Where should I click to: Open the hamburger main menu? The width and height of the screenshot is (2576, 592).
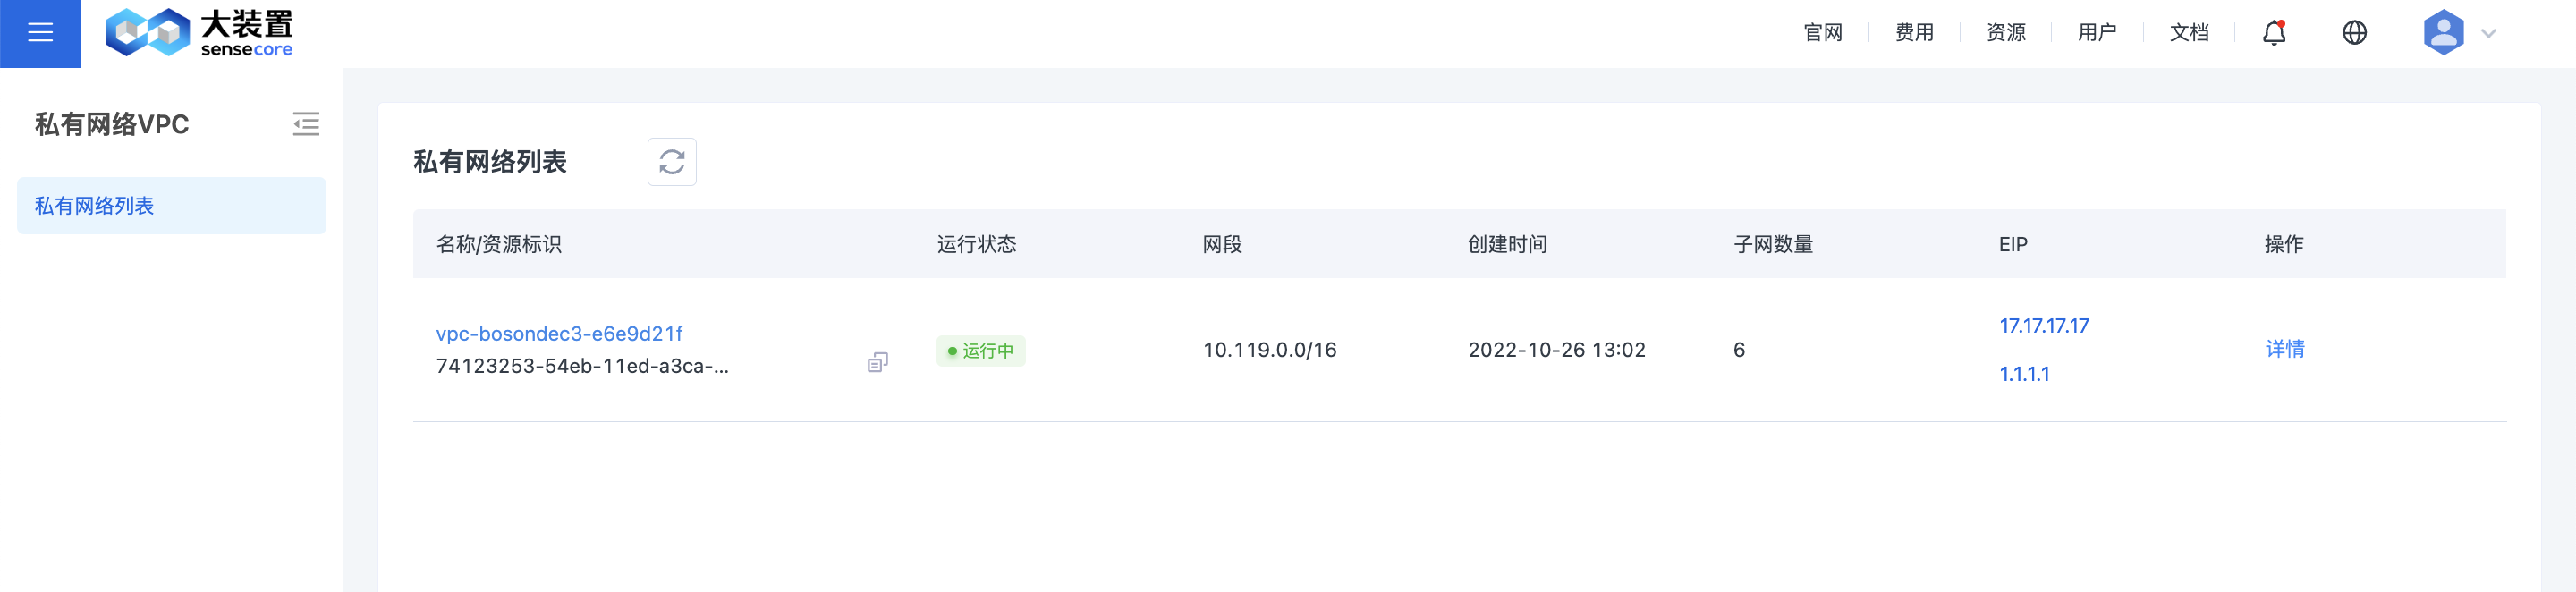click(40, 33)
